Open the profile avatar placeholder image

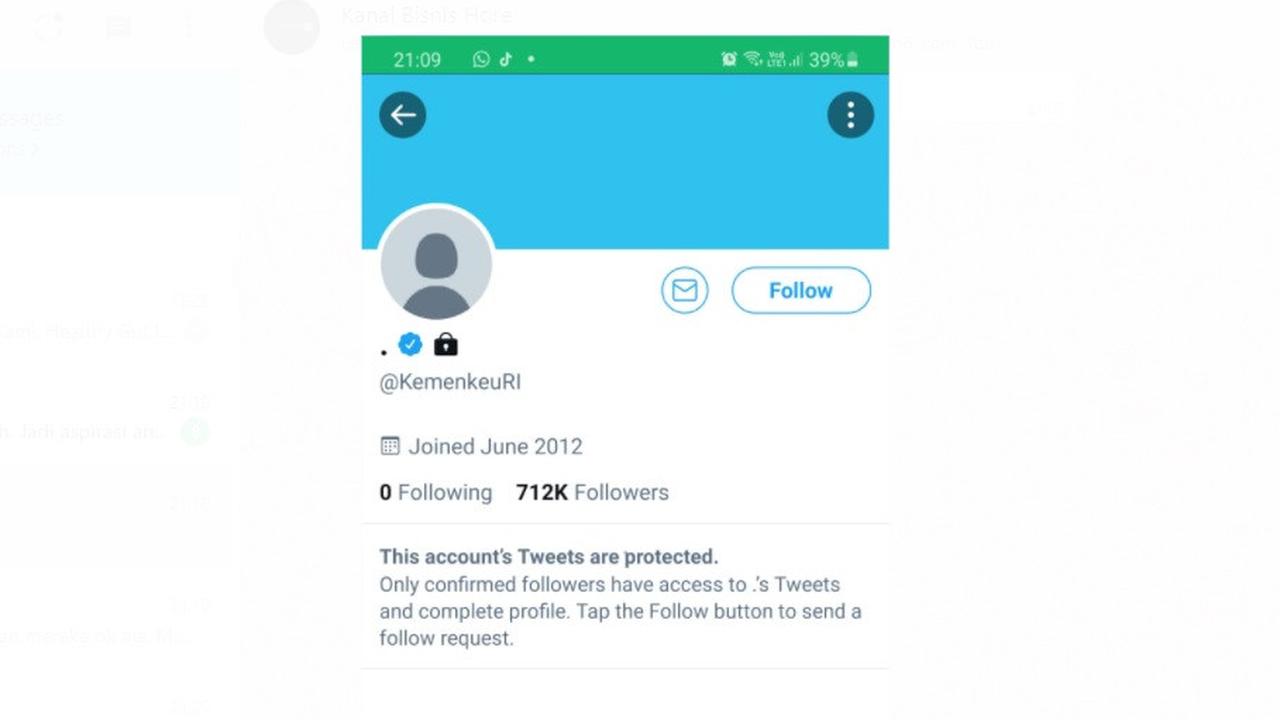tap(436, 264)
